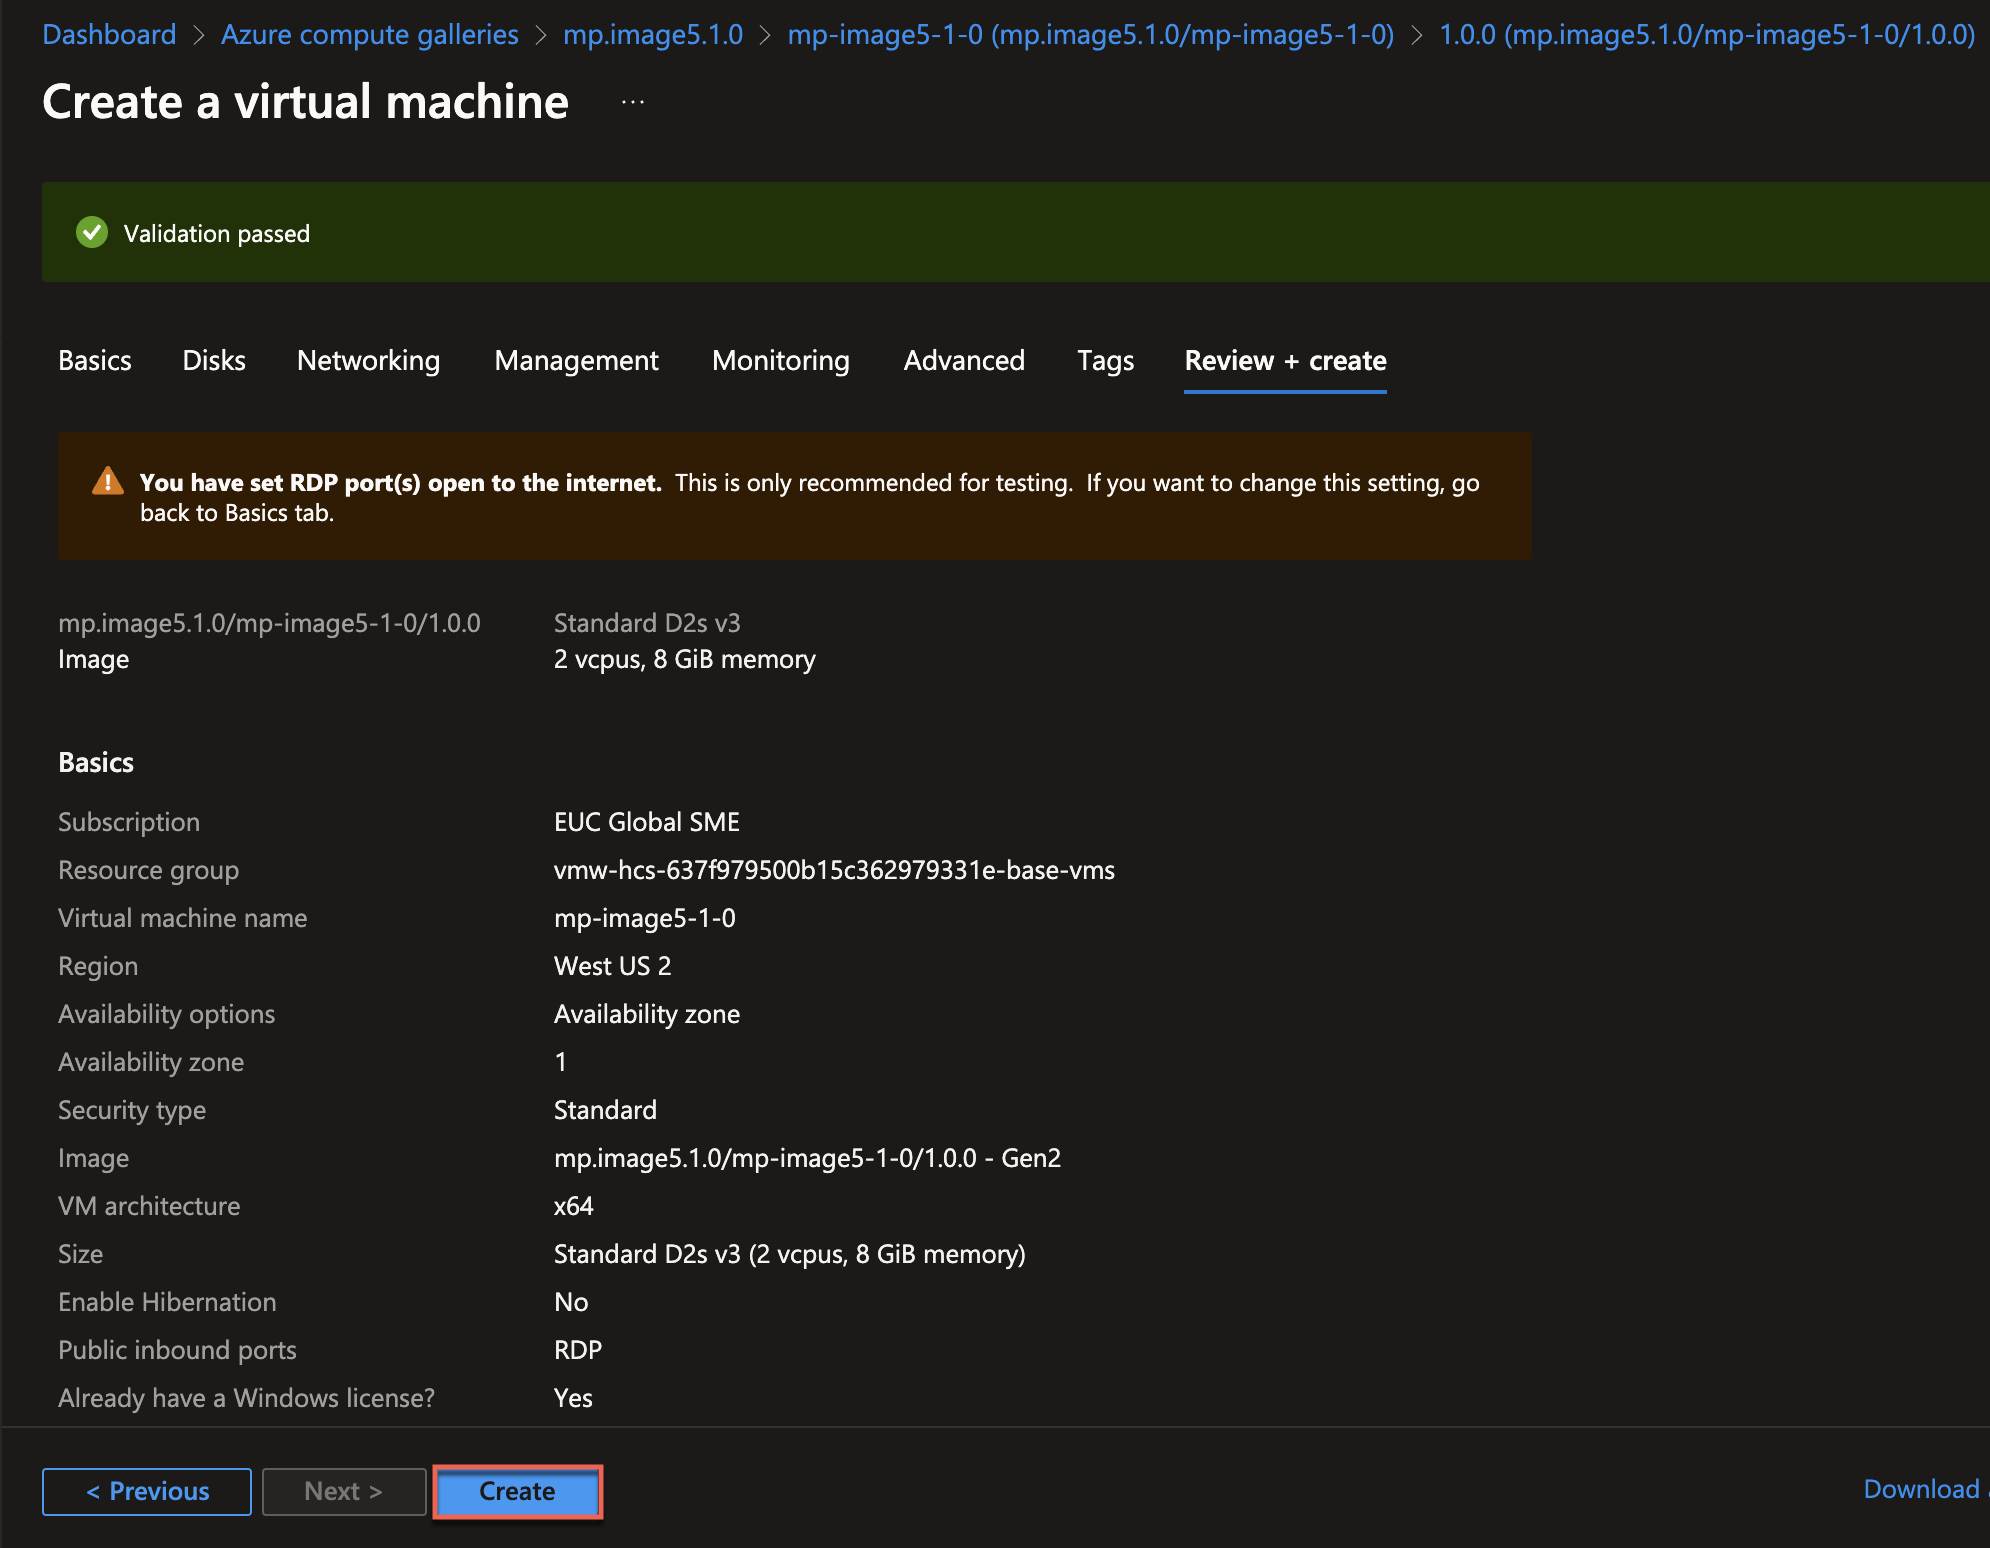Click the Create button
Screen dimensions: 1990x1548
click(x=517, y=1492)
